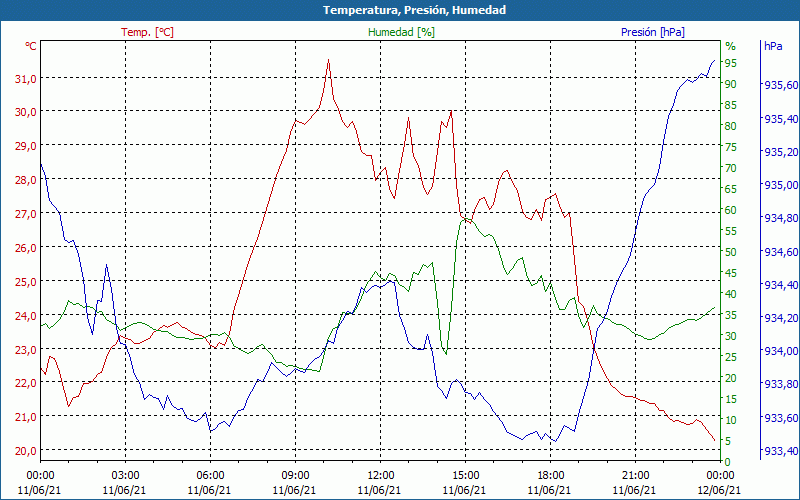Click the blue pressure curve's highest point
This screenshot has width=800, height=500.
(x=714, y=60)
